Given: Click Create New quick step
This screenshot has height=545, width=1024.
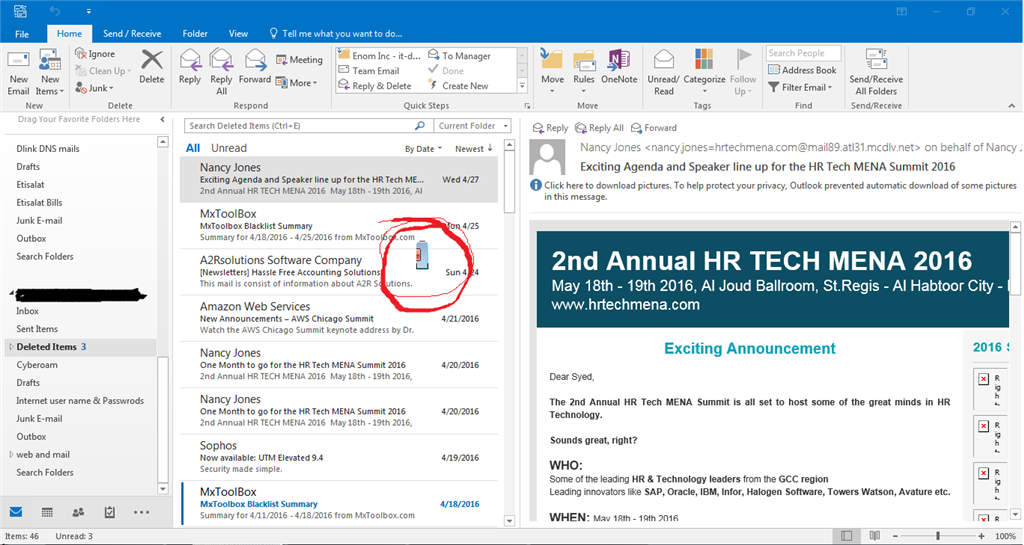Looking at the screenshot, I should click(458, 86).
